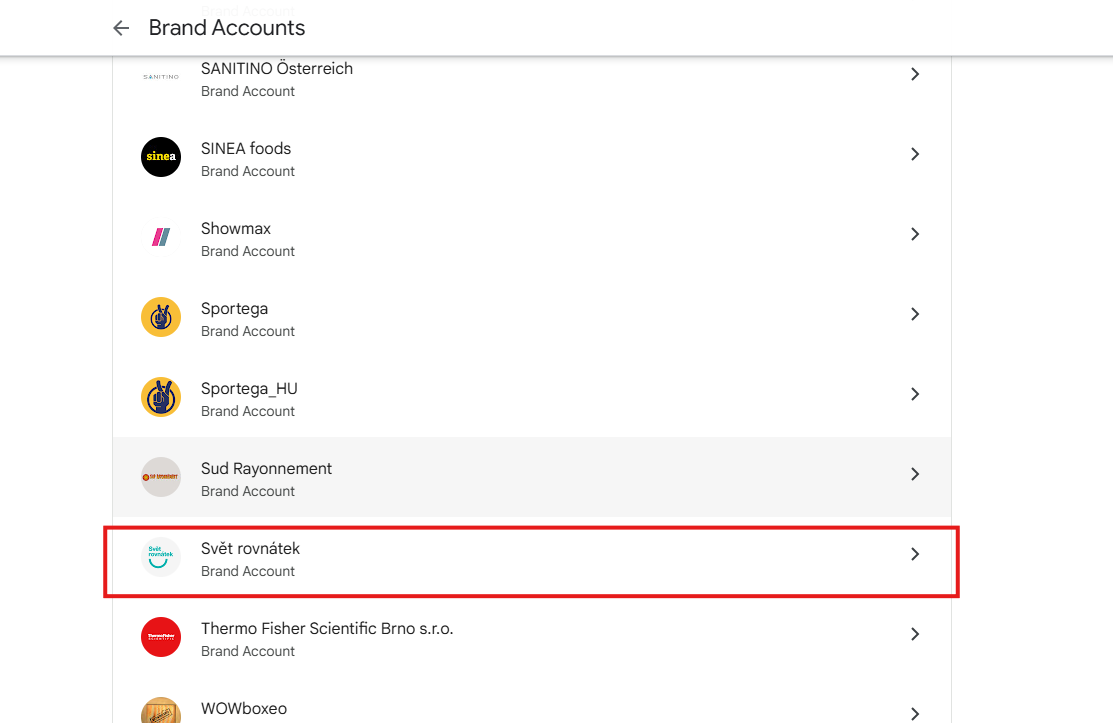This screenshot has height=723, width=1113.
Task: Go back using the arrow beside Brand Accounts
Action: pyautogui.click(x=121, y=28)
